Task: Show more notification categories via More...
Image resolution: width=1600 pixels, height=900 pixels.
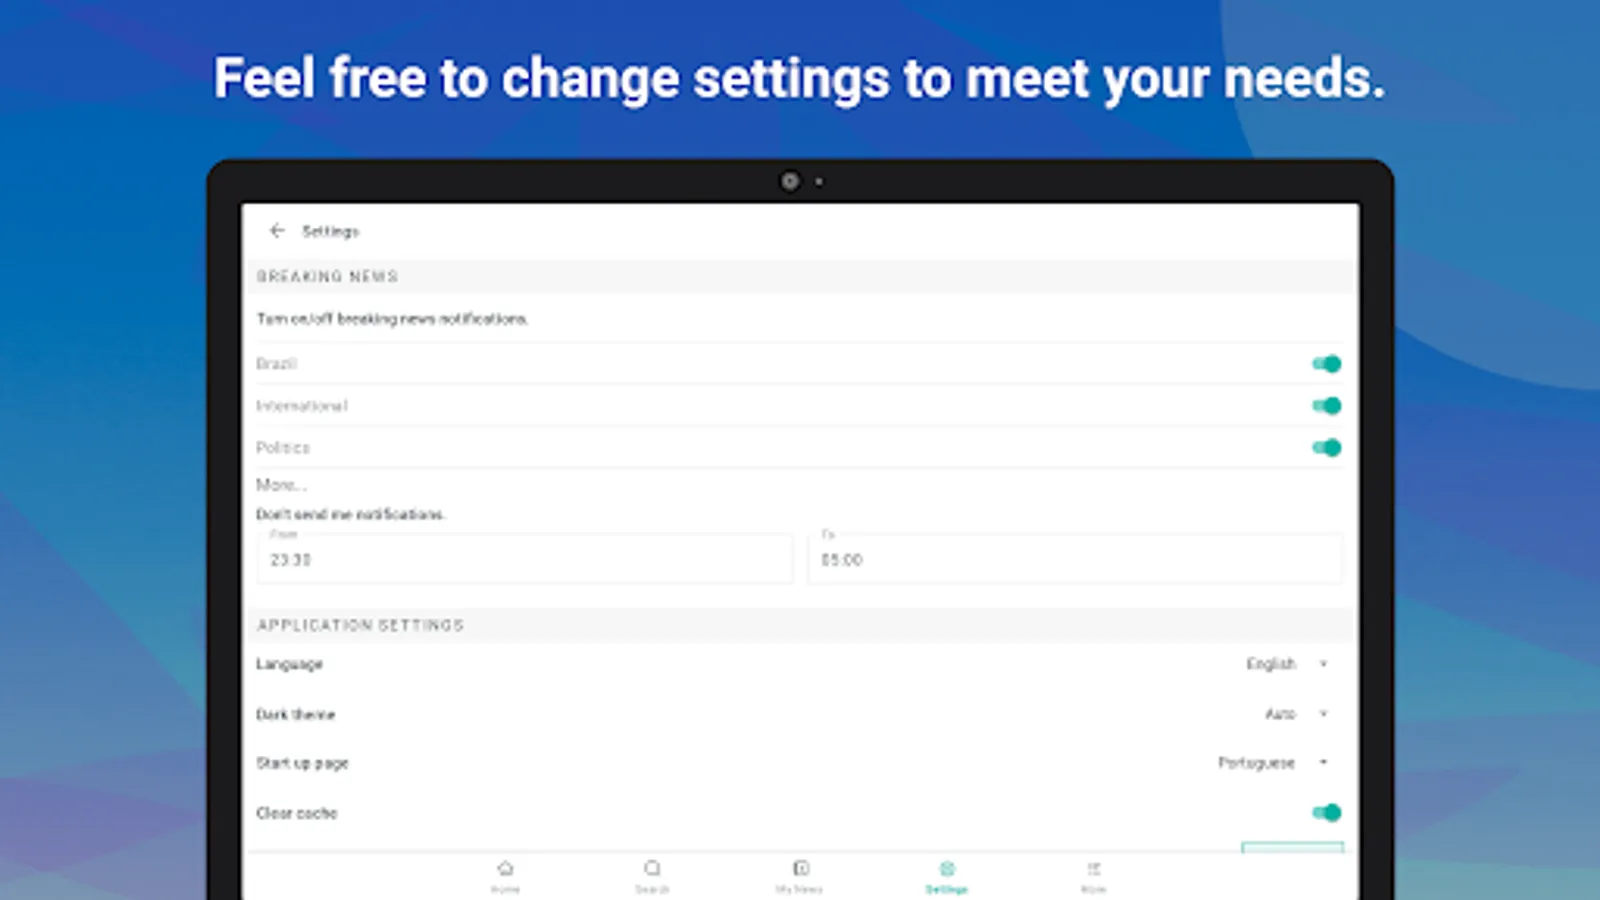Action: (x=281, y=485)
